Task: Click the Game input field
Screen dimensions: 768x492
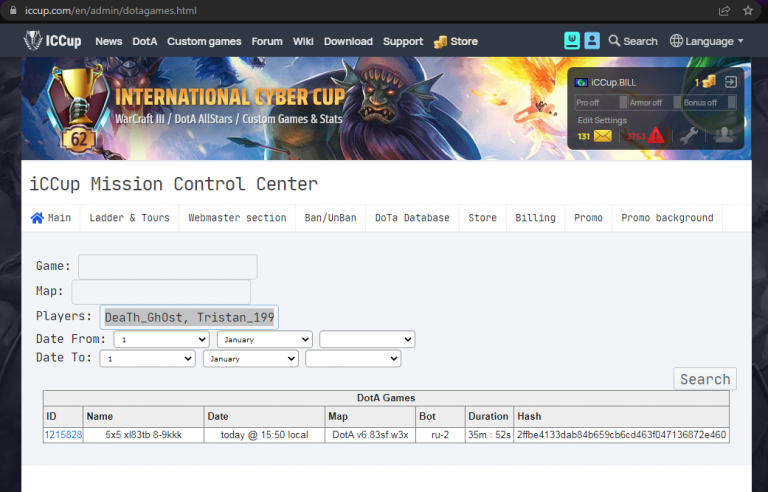Action: pyautogui.click(x=168, y=267)
